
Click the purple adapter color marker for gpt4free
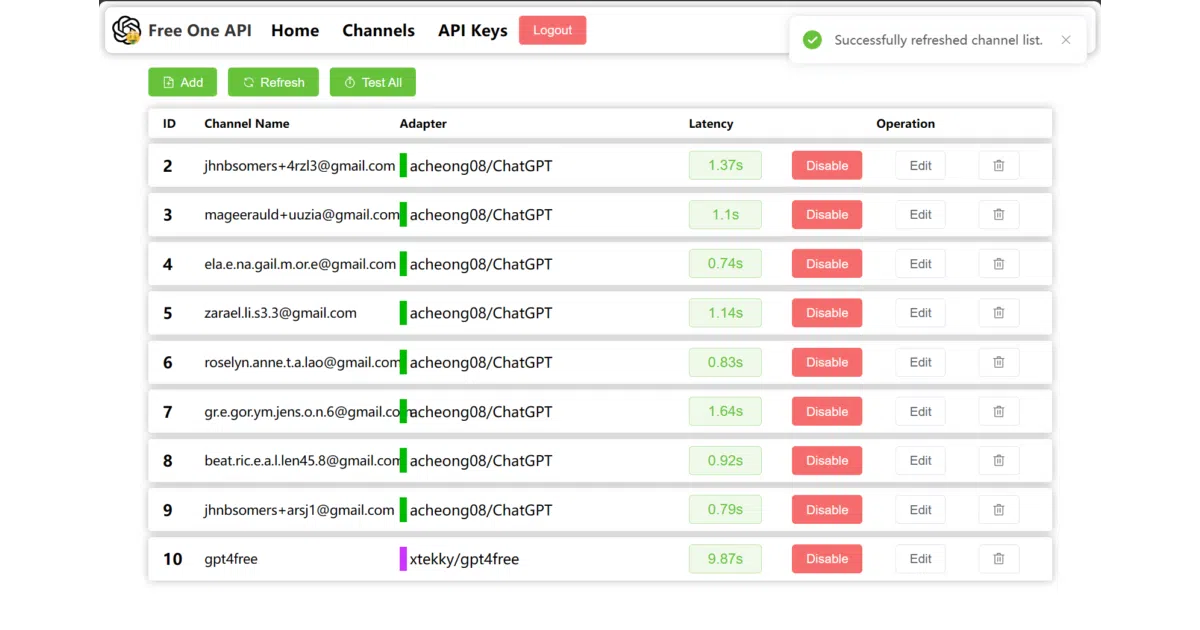coord(403,559)
